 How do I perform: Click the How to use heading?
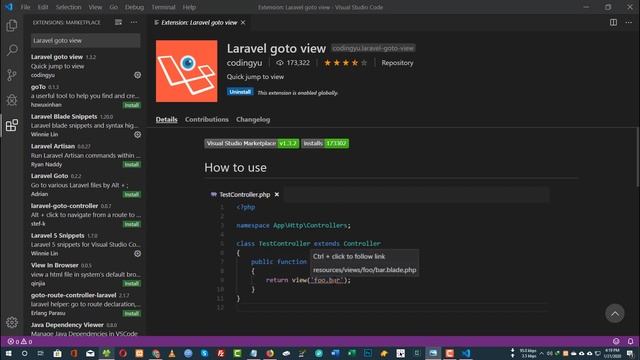(x=236, y=167)
